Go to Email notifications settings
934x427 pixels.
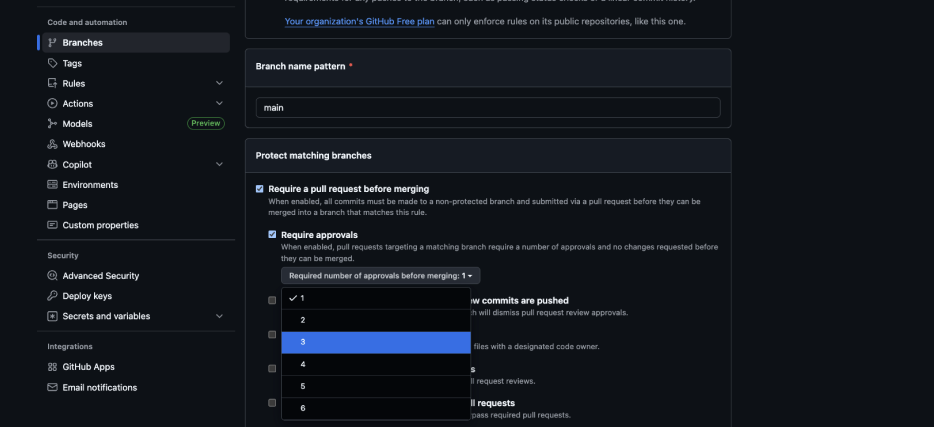pyautogui.click(x=99, y=388)
